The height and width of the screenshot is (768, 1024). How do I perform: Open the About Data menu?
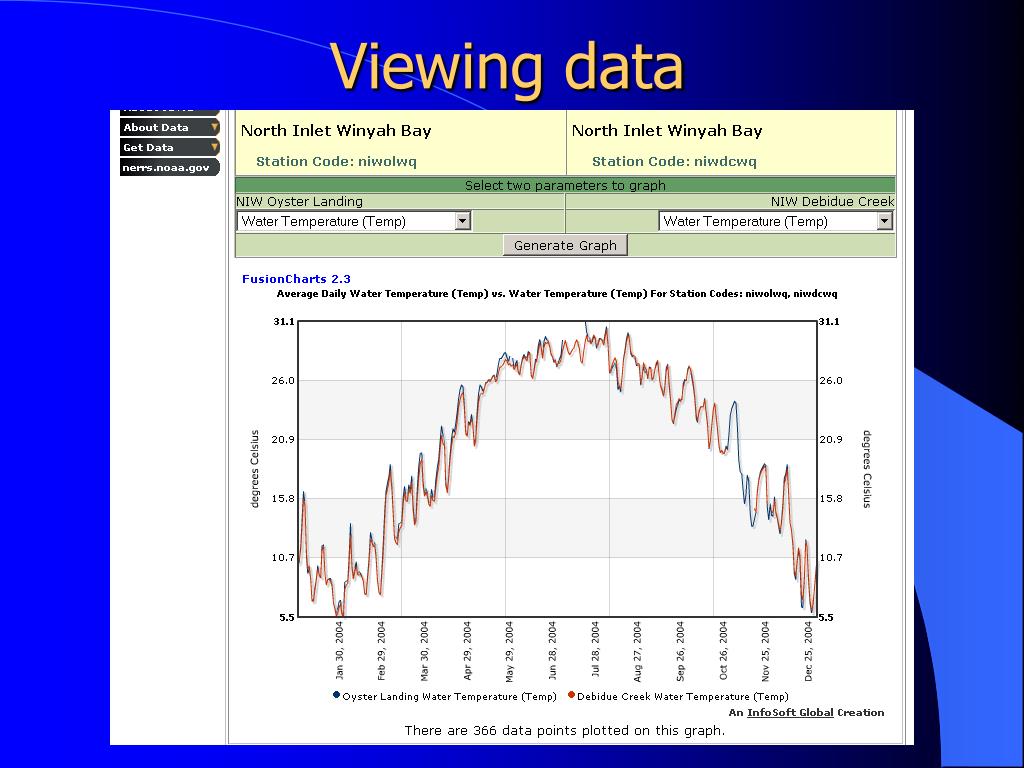pos(169,127)
